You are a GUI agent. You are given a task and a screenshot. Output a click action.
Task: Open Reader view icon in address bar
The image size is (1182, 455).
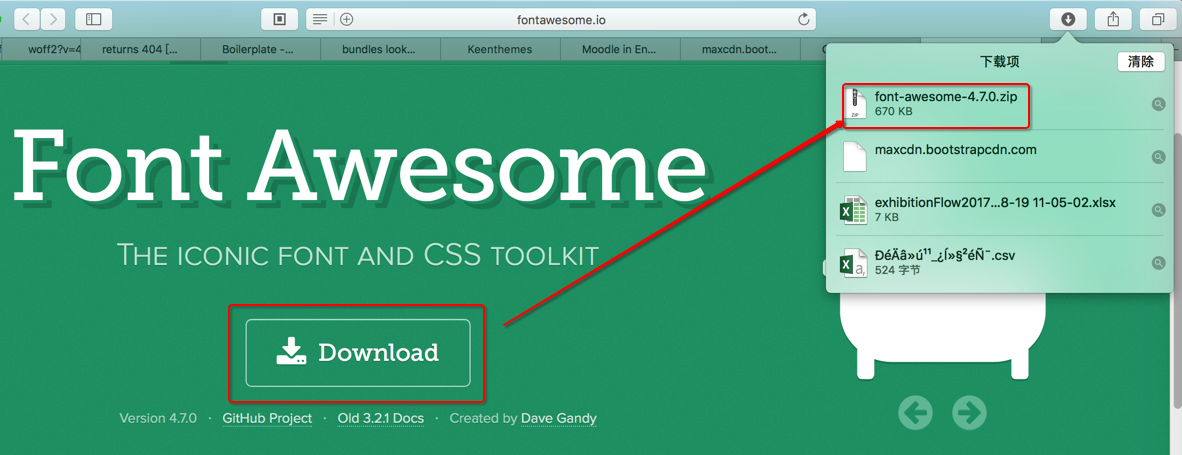(x=320, y=19)
